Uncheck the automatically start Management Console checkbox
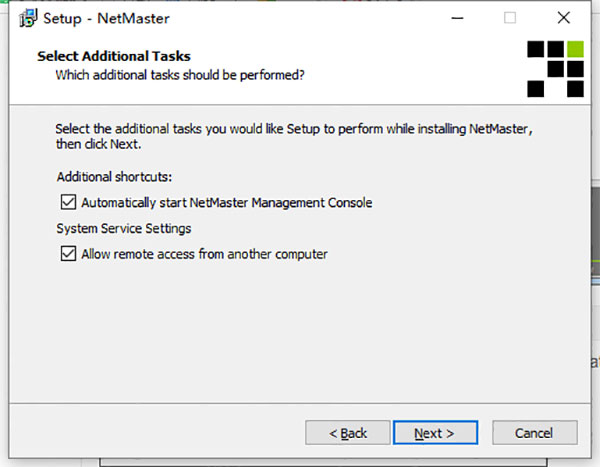The height and width of the screenshot is (467, 600). [x=68, y=202]
